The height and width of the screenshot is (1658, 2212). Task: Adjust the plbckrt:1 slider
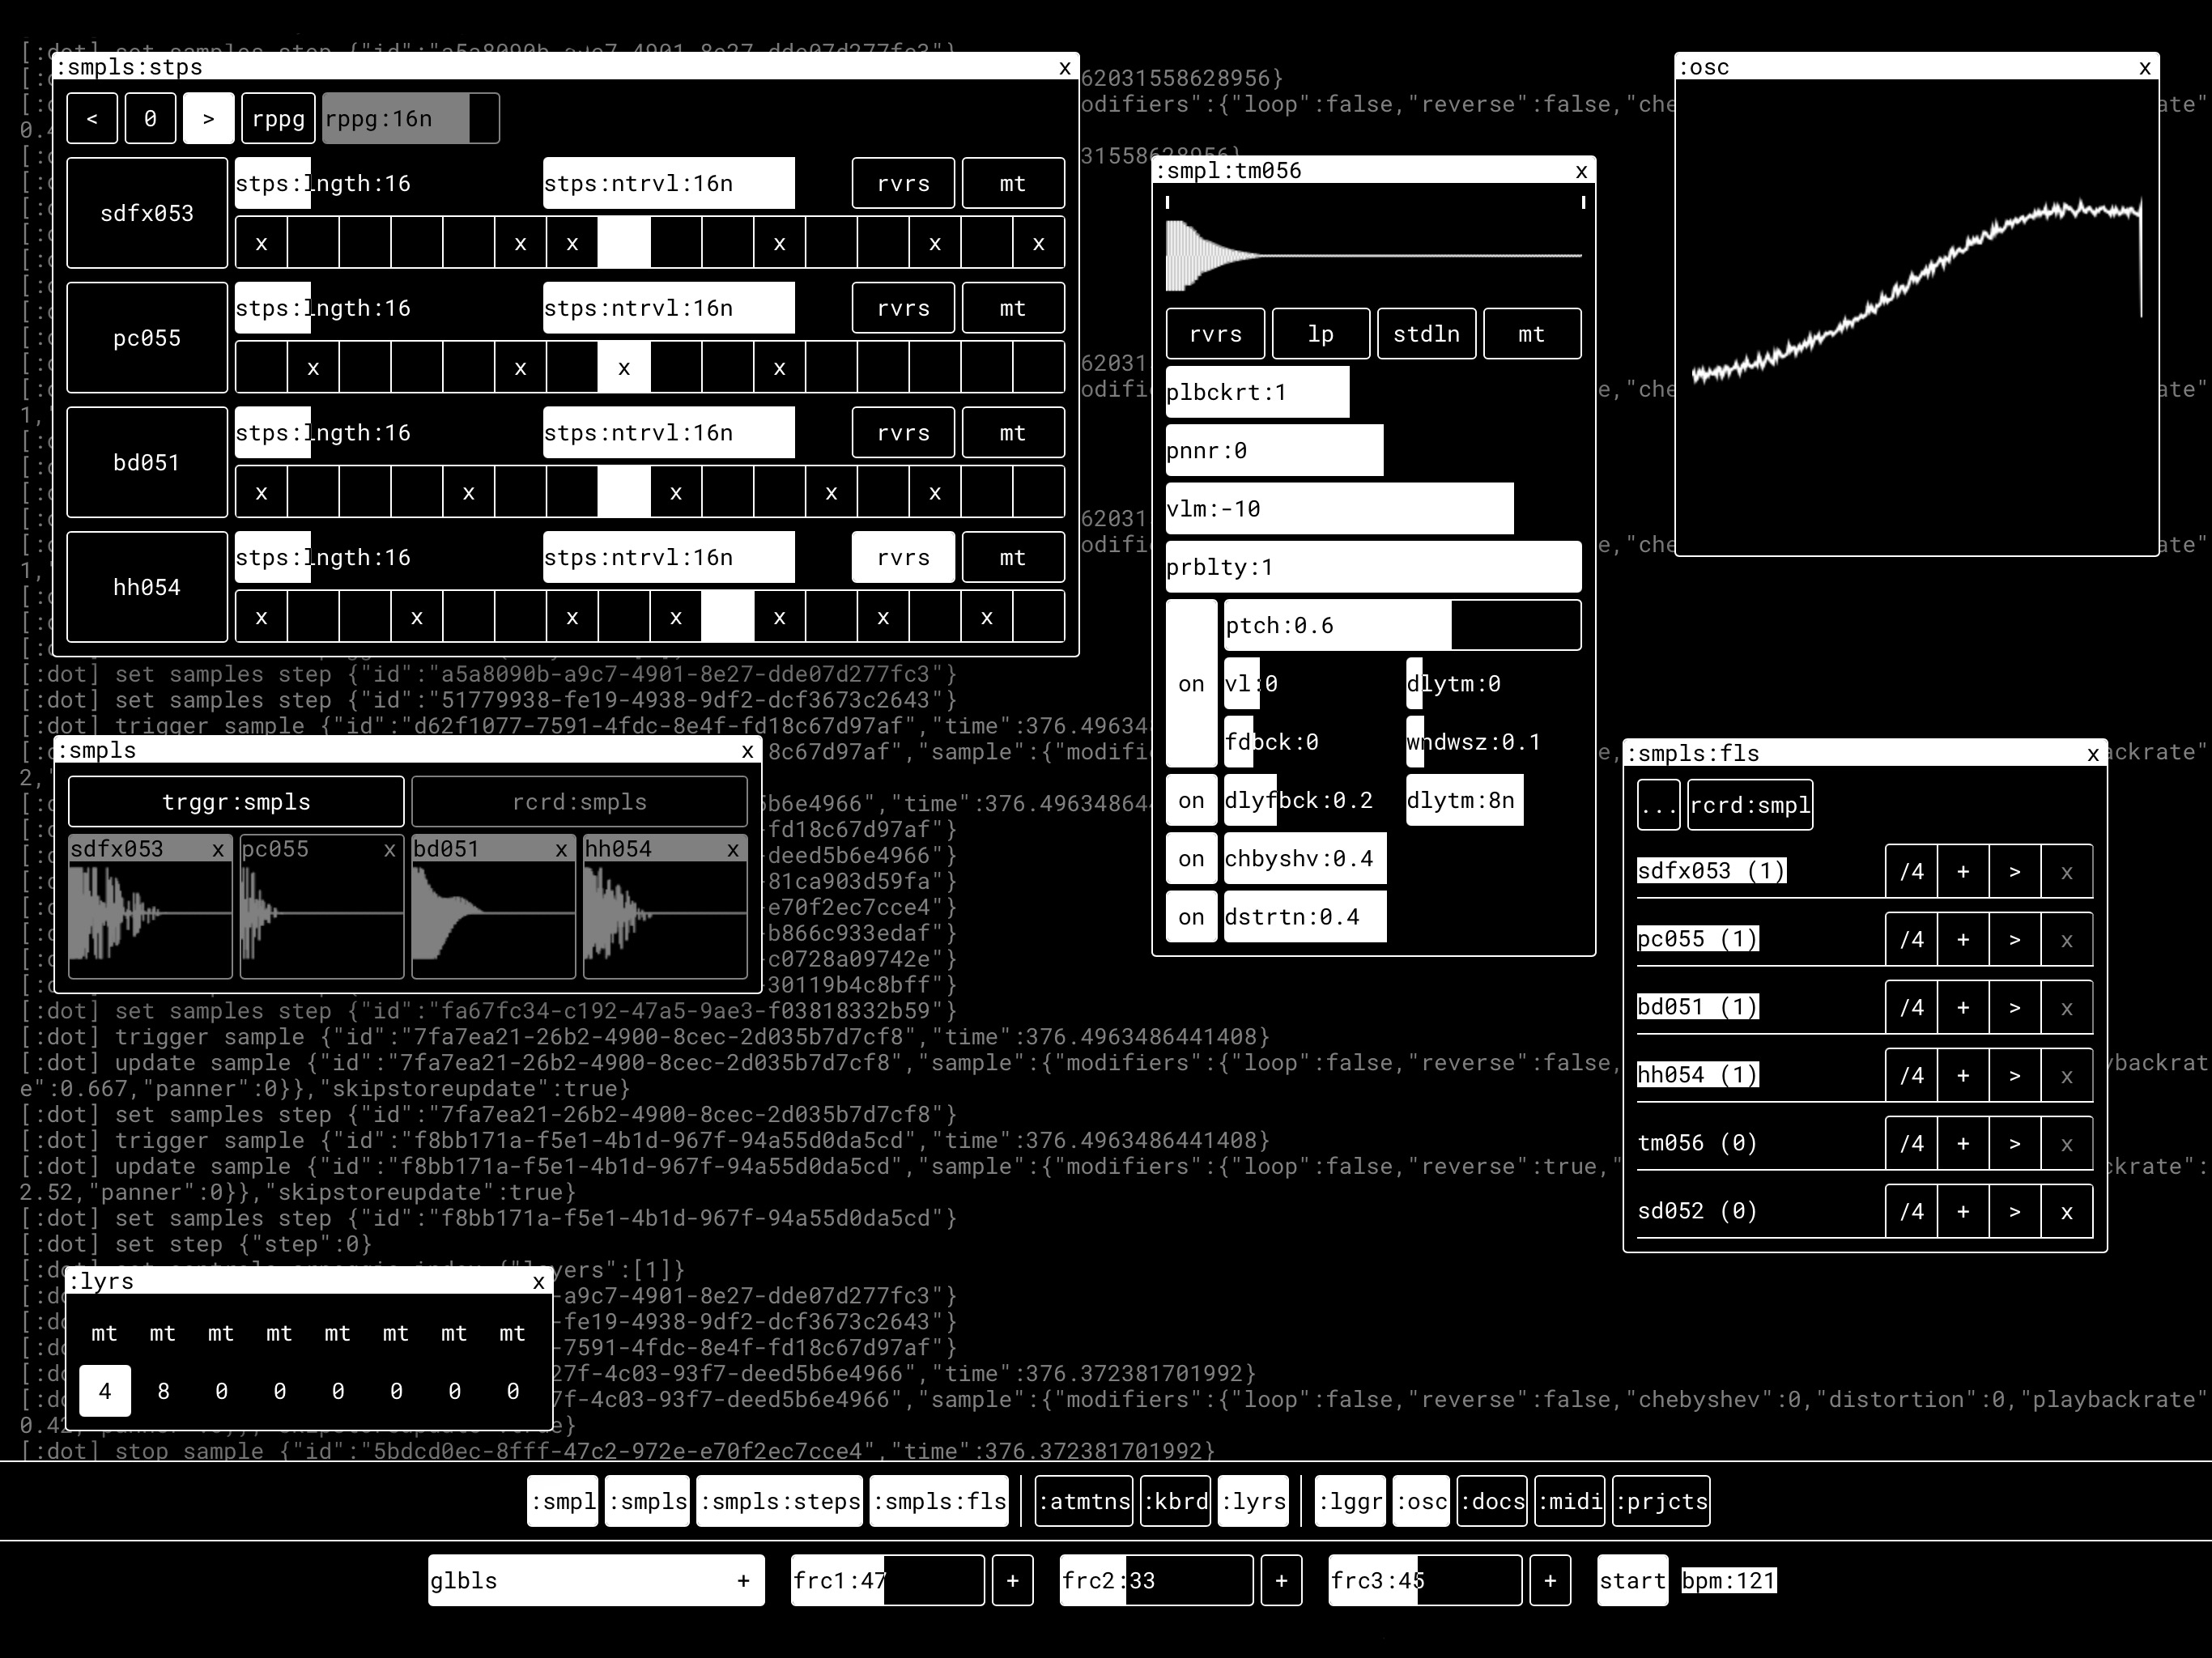click(x=1374, y=392)
